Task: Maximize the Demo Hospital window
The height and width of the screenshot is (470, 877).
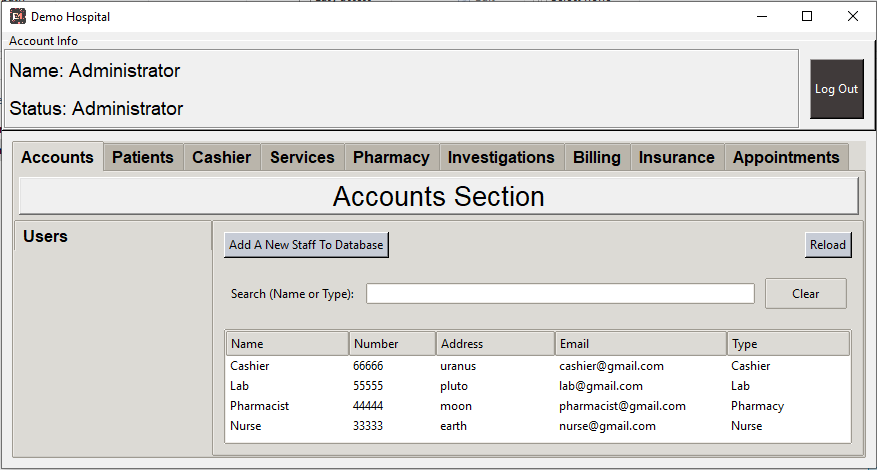Action: 807,16
